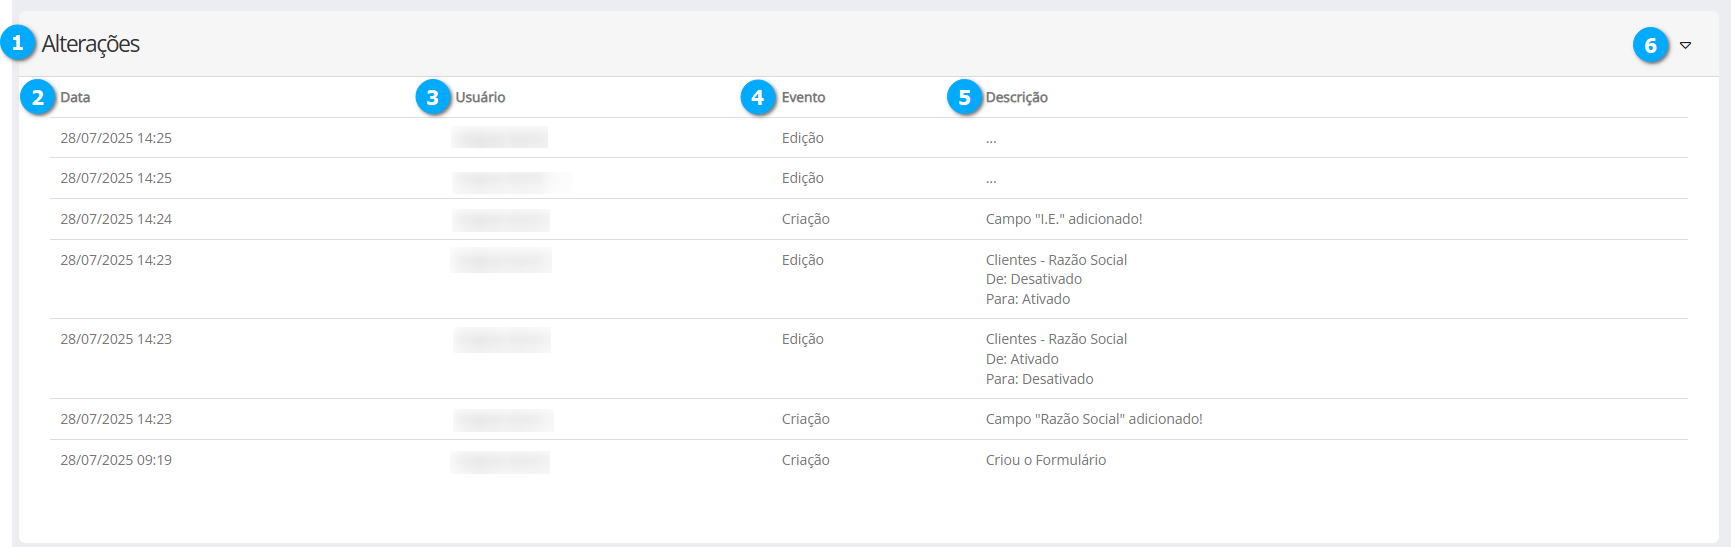The image size is (1731, 547).
Task: Collapse the Alterações panel with the arrow
Action: click(1685, 45)
